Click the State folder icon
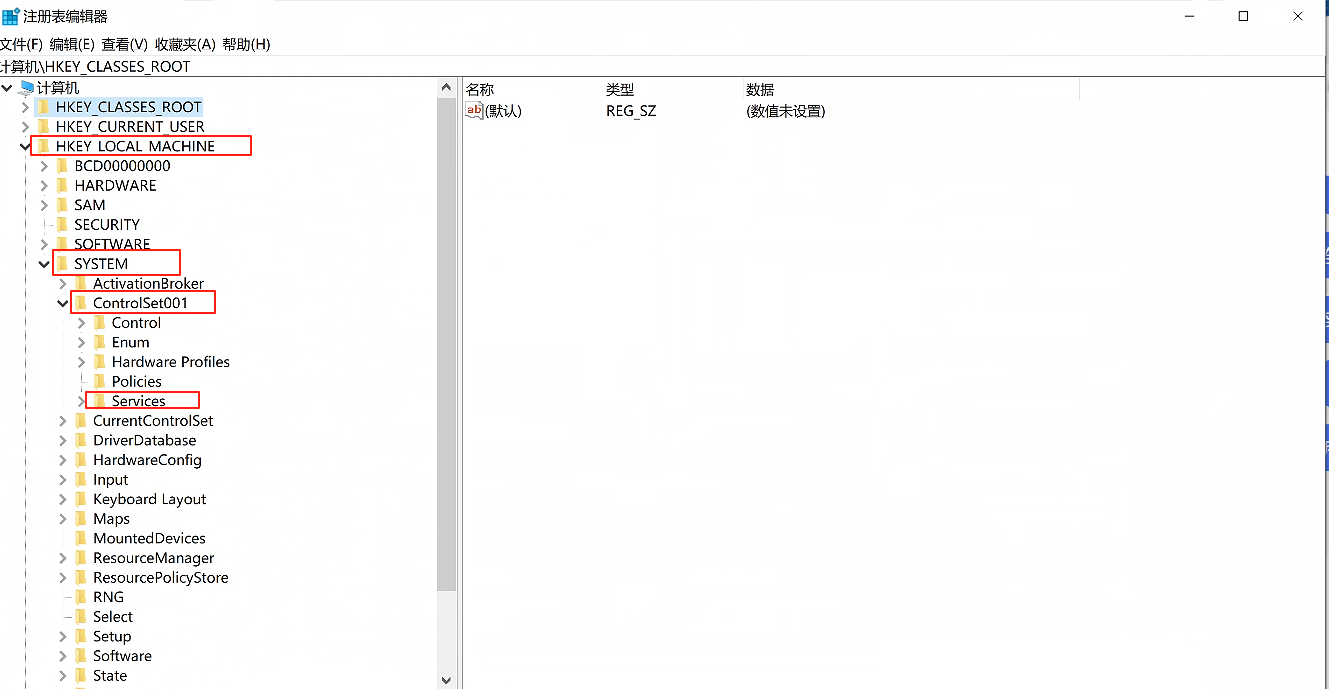The image size is (1329, 689). point(81,676)
